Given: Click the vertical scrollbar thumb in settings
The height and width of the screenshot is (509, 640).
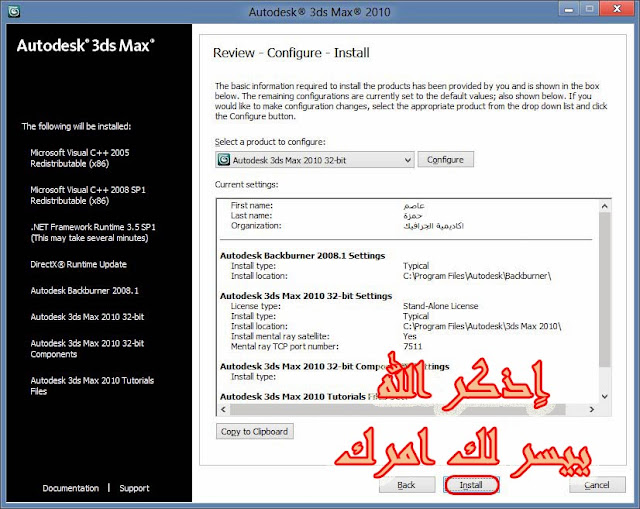Looking at the screenshot, I should click(604, 289).
